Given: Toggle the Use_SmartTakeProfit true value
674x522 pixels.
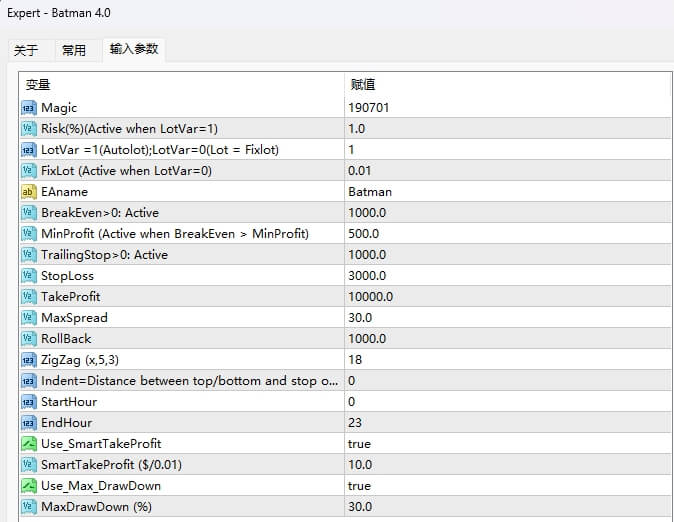Looking at the screenshot, I should [360, 444].
